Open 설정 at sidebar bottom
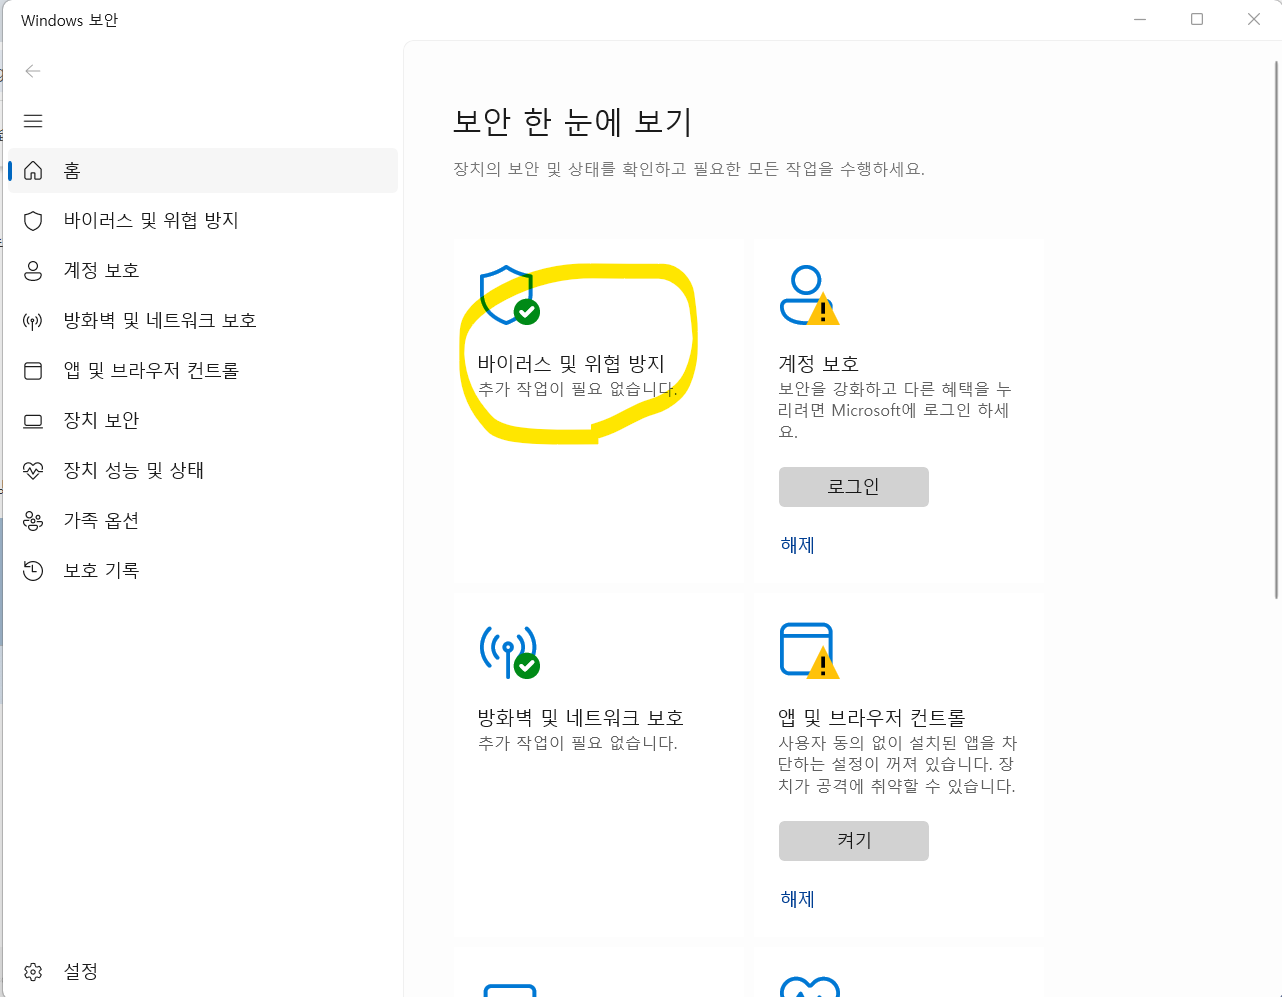The image size is (1282, 997). click(203, 972)
